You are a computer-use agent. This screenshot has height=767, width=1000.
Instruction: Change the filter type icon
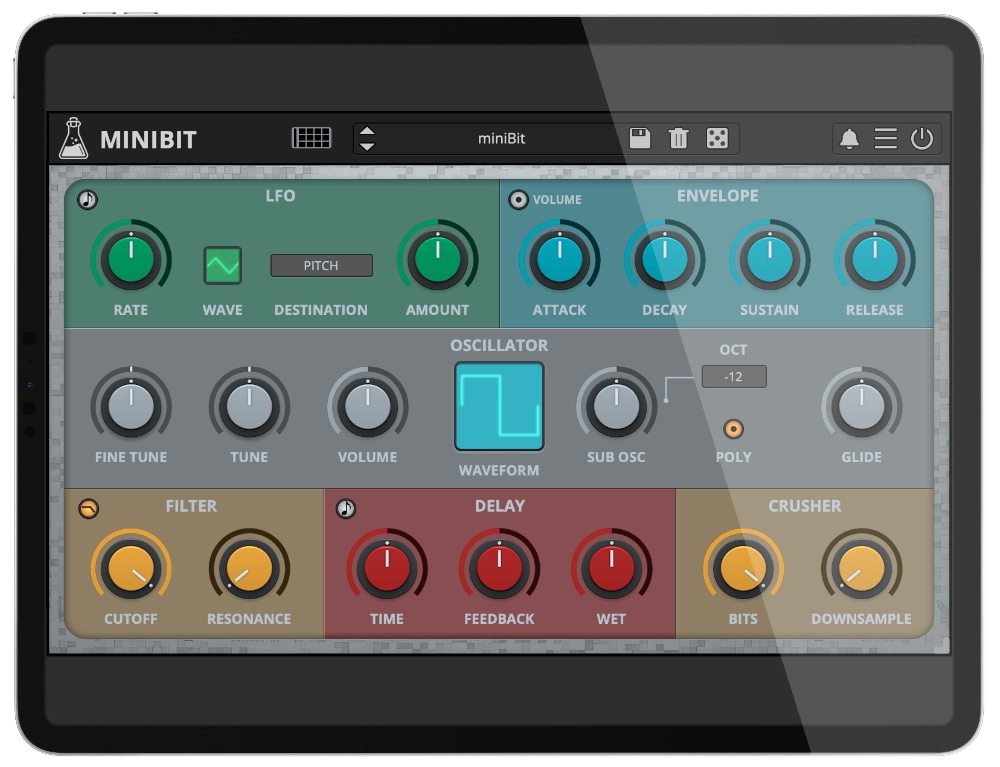click(x=88, y=509)
